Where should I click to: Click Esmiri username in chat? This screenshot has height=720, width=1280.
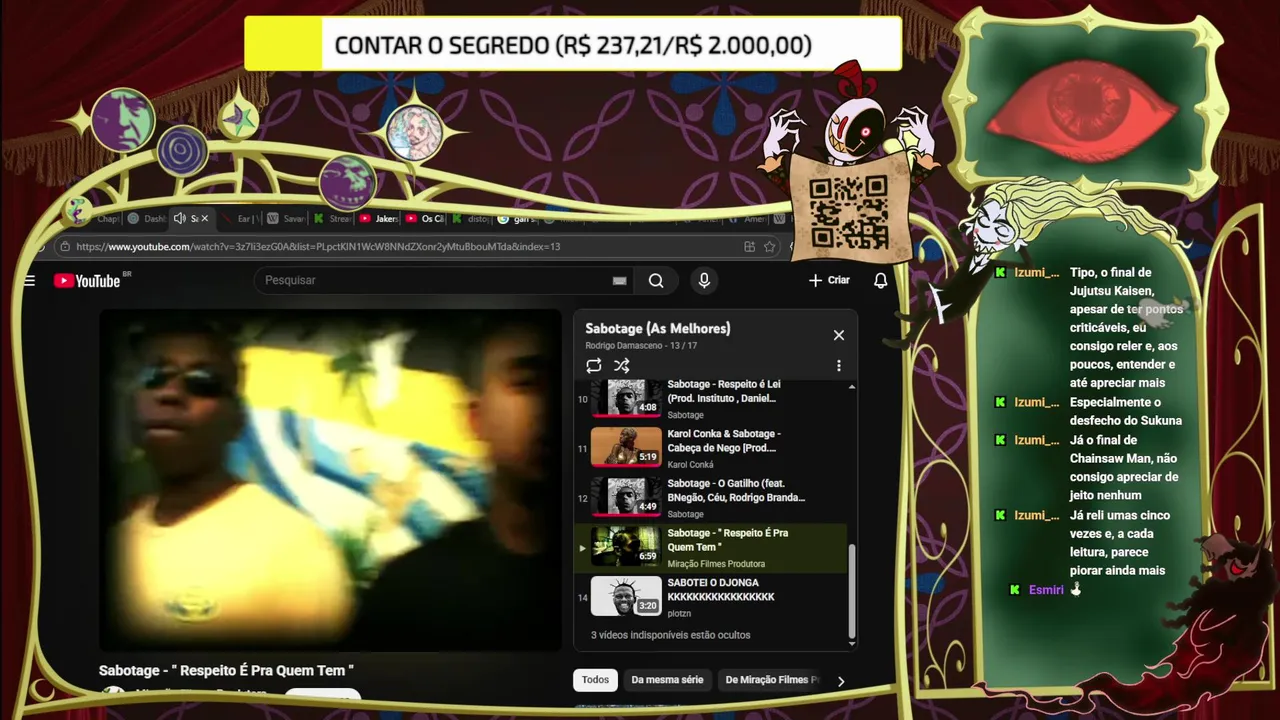(x=1046, y=590)
